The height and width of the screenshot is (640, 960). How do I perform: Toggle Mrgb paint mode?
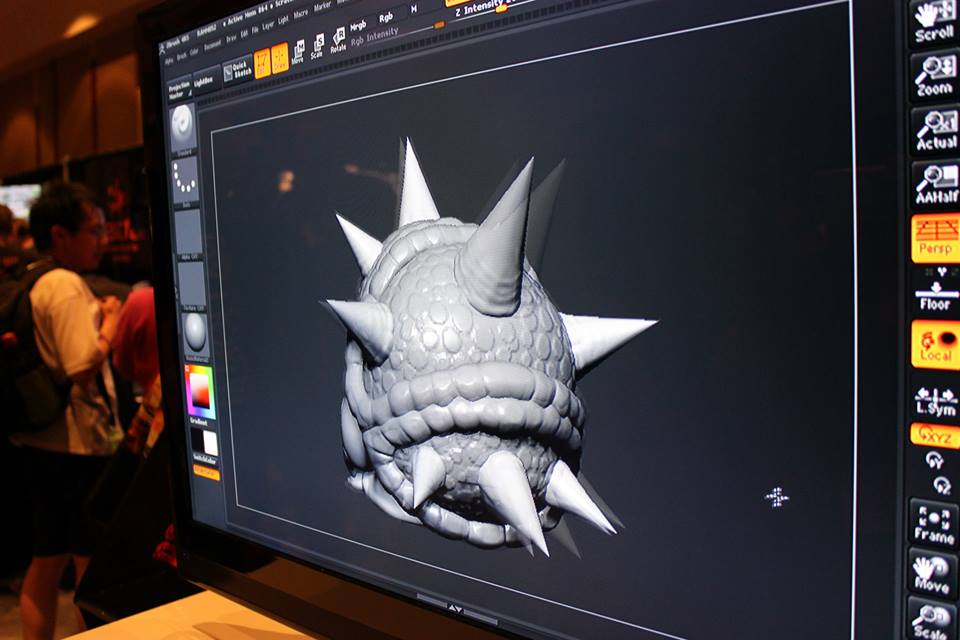pyautogui.click(x=358, y=26)
